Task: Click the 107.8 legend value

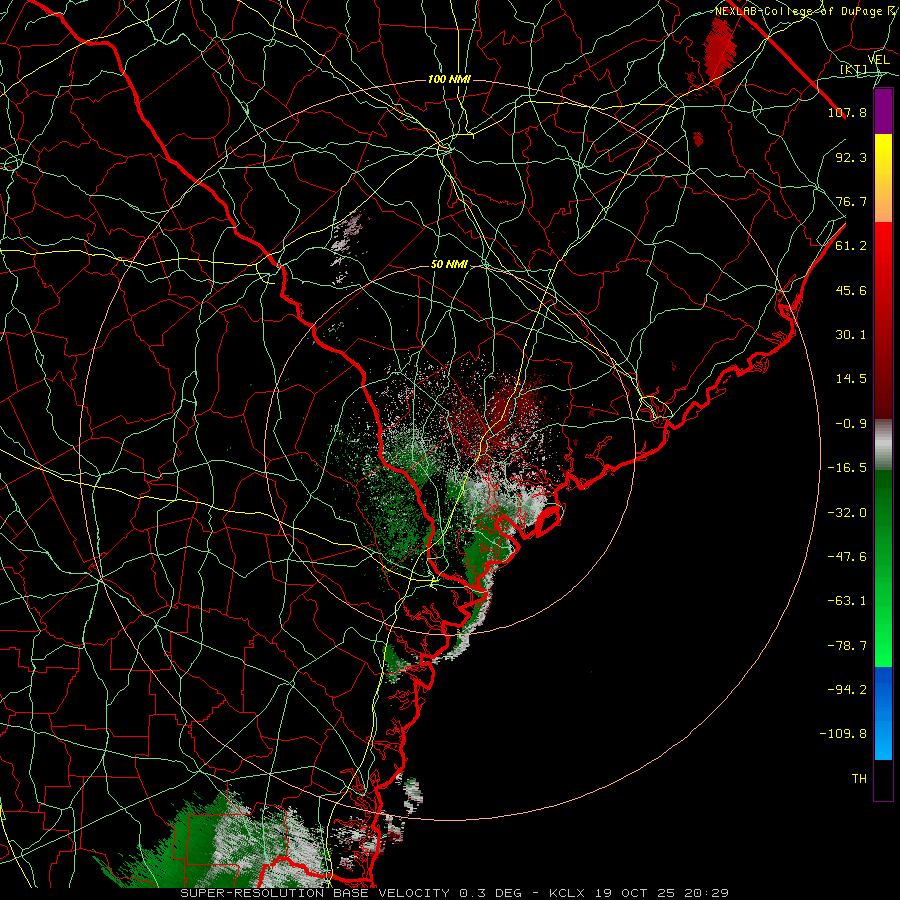Action: pos(847,112)
